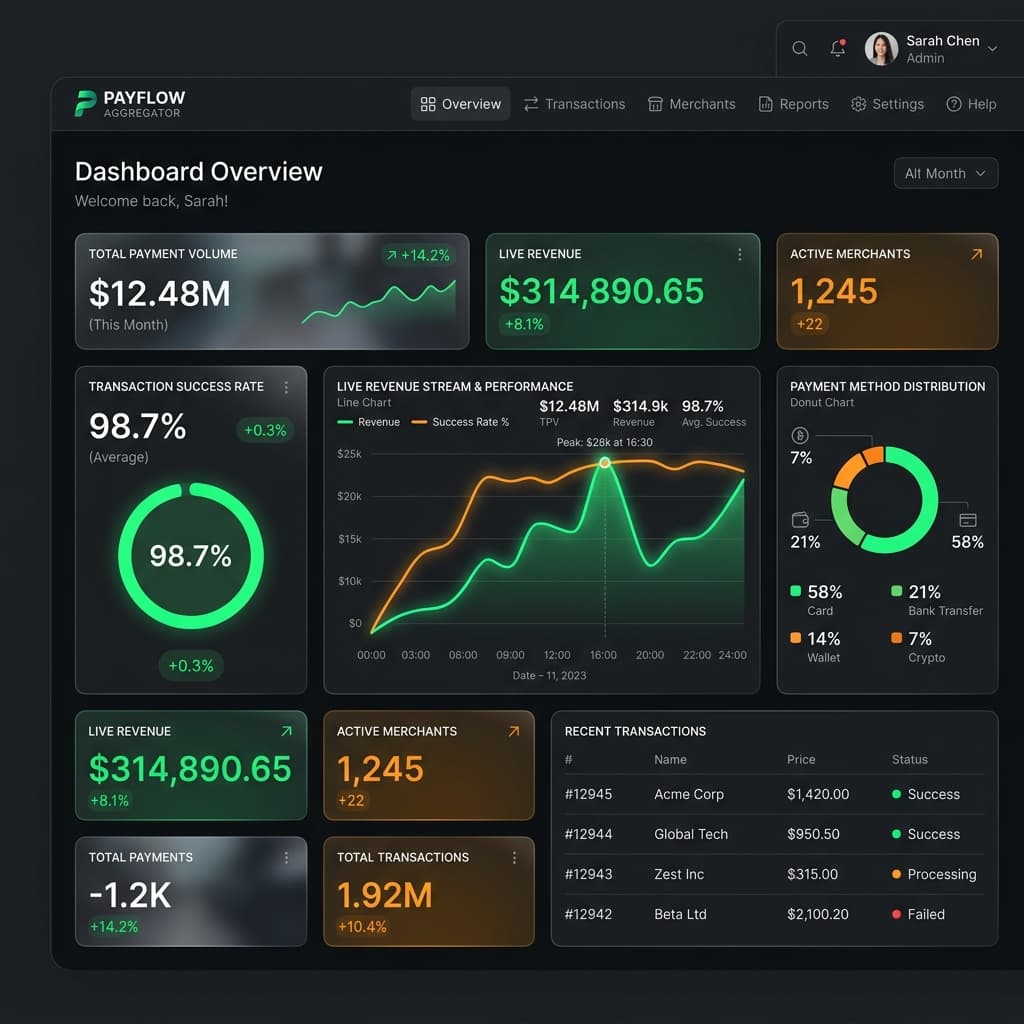This screenshot has width=1024, height=1024.
Task: Open Live Revenue card three-dot menu
Action: point(739,254)
